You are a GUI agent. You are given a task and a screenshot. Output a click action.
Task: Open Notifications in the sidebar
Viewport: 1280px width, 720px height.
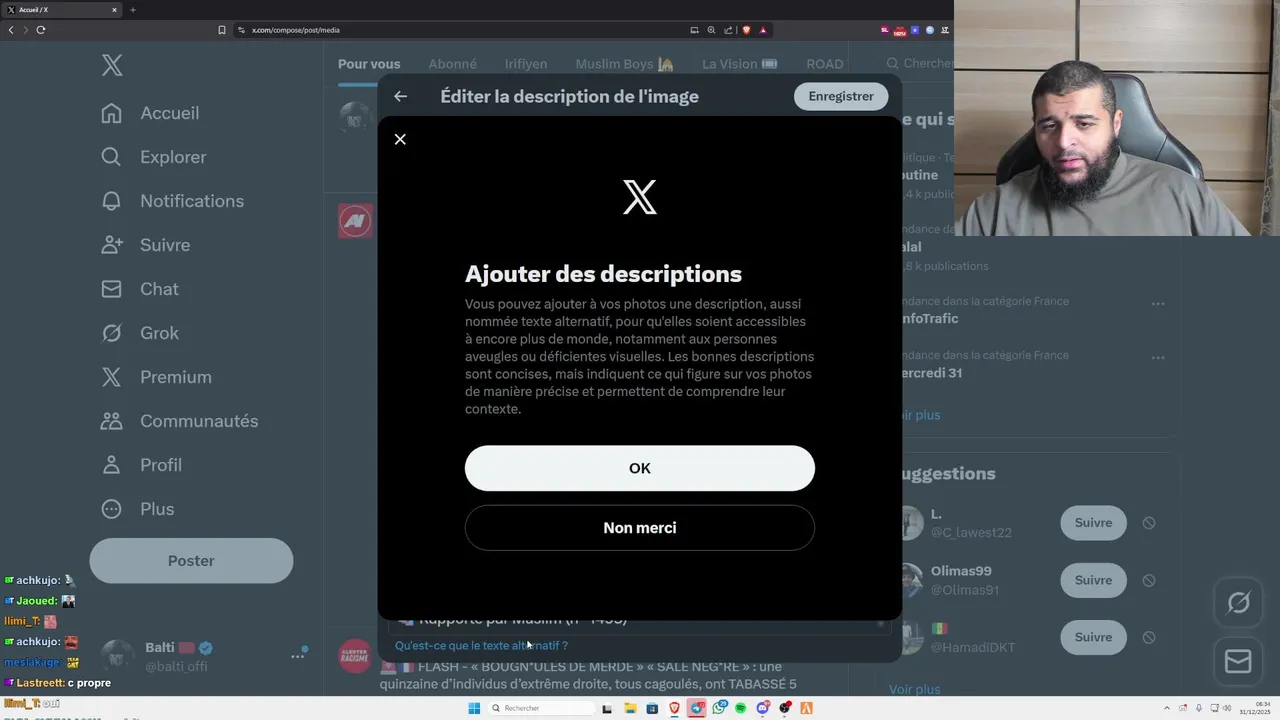[x=172, y=201]
